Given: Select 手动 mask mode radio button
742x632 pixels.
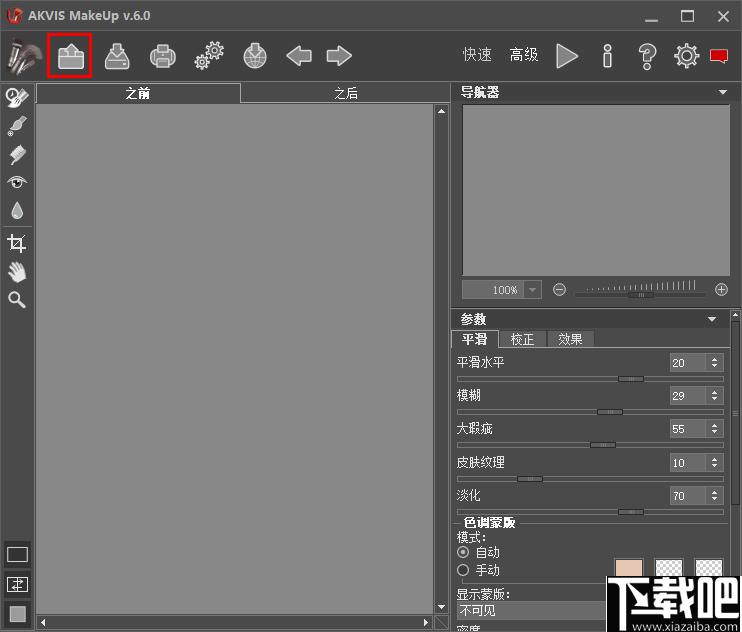Looking at the screenshot, I should (x=463, y=570).
